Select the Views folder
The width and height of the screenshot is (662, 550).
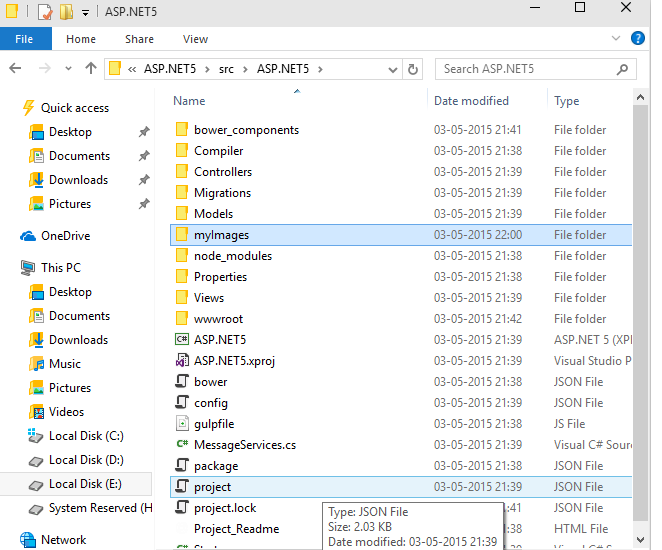[209, 298]
